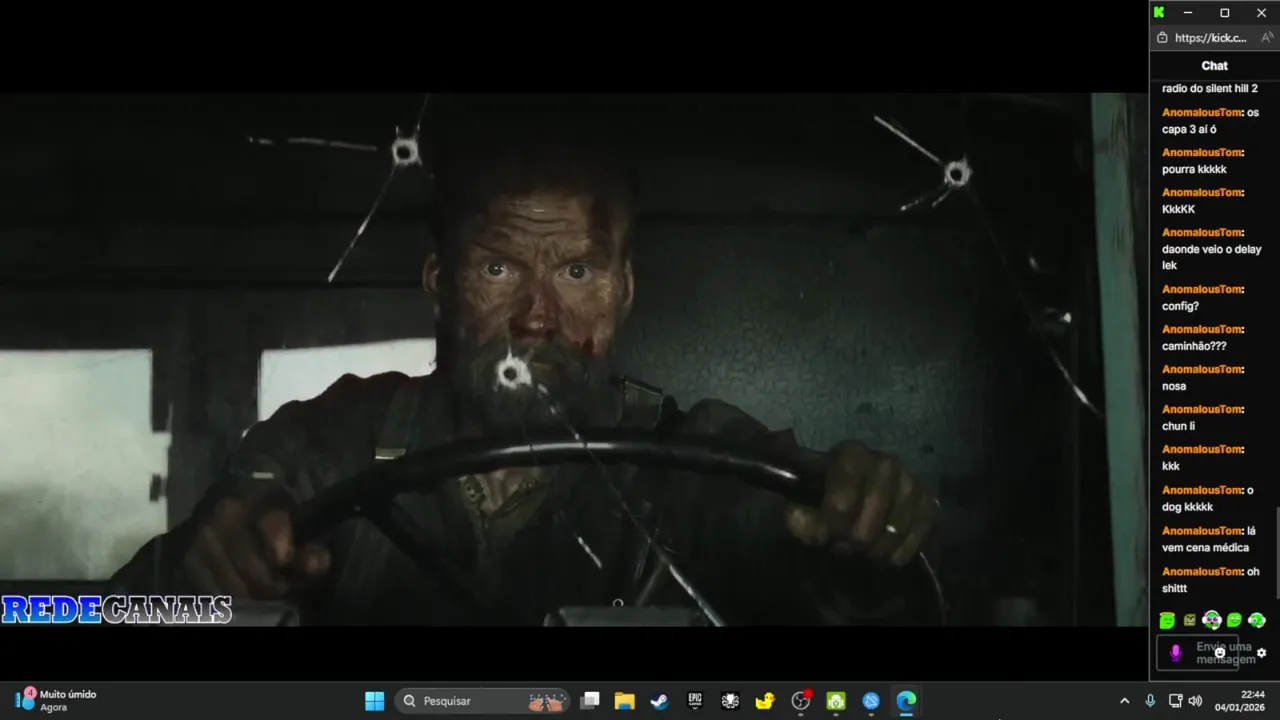Open the 'Muito úmido' weather widget
The width and height of the screenshot is (1280, 720).
56,700
